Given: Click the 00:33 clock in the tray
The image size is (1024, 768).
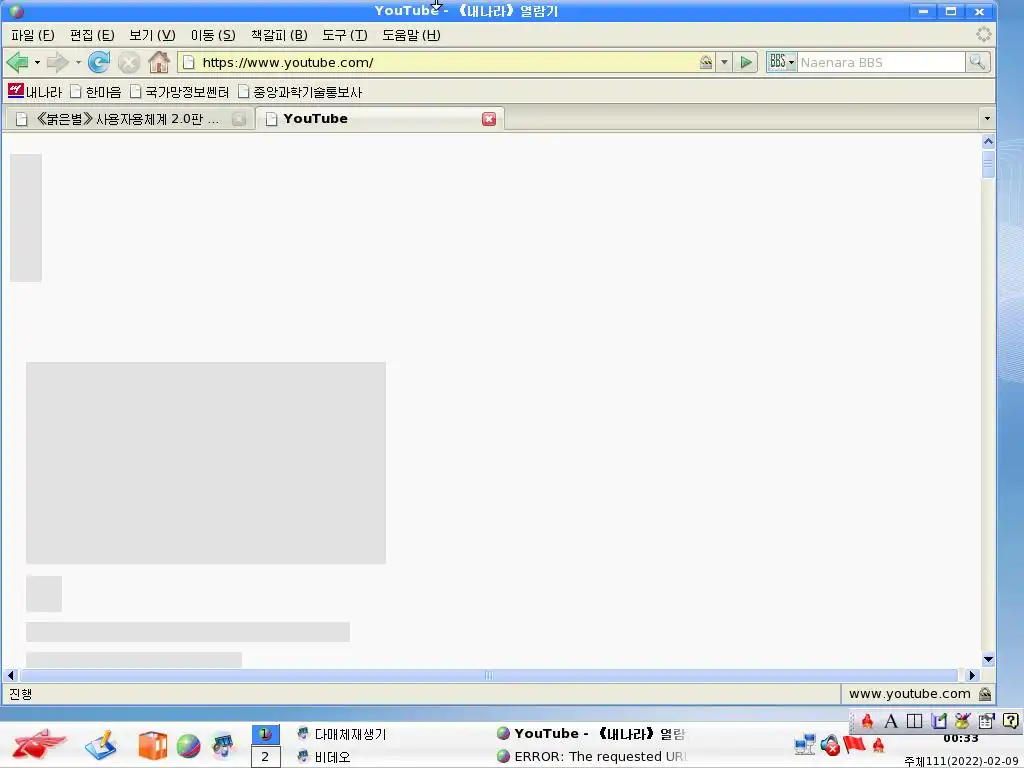Looking at the screenshot, I should click(961, 739).
